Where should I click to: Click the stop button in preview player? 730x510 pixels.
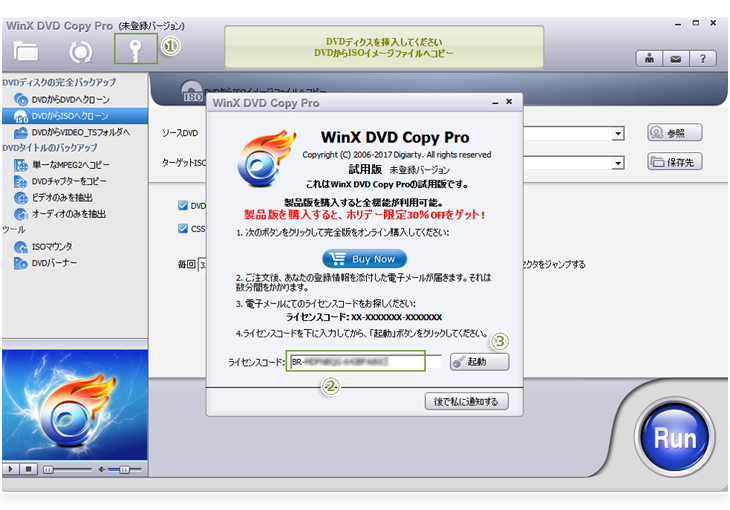(x=28, y=469)
